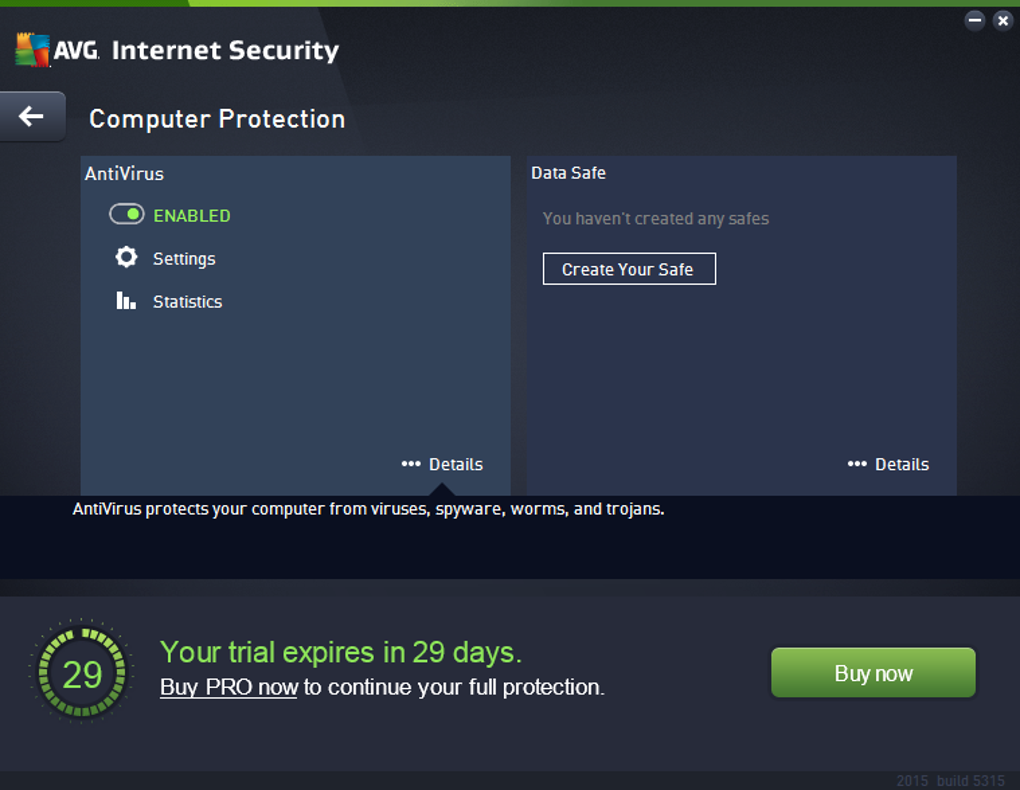Click the green ENABLED status label
This screenshot has height=790, width=1020.
click(x=192, y=215)
